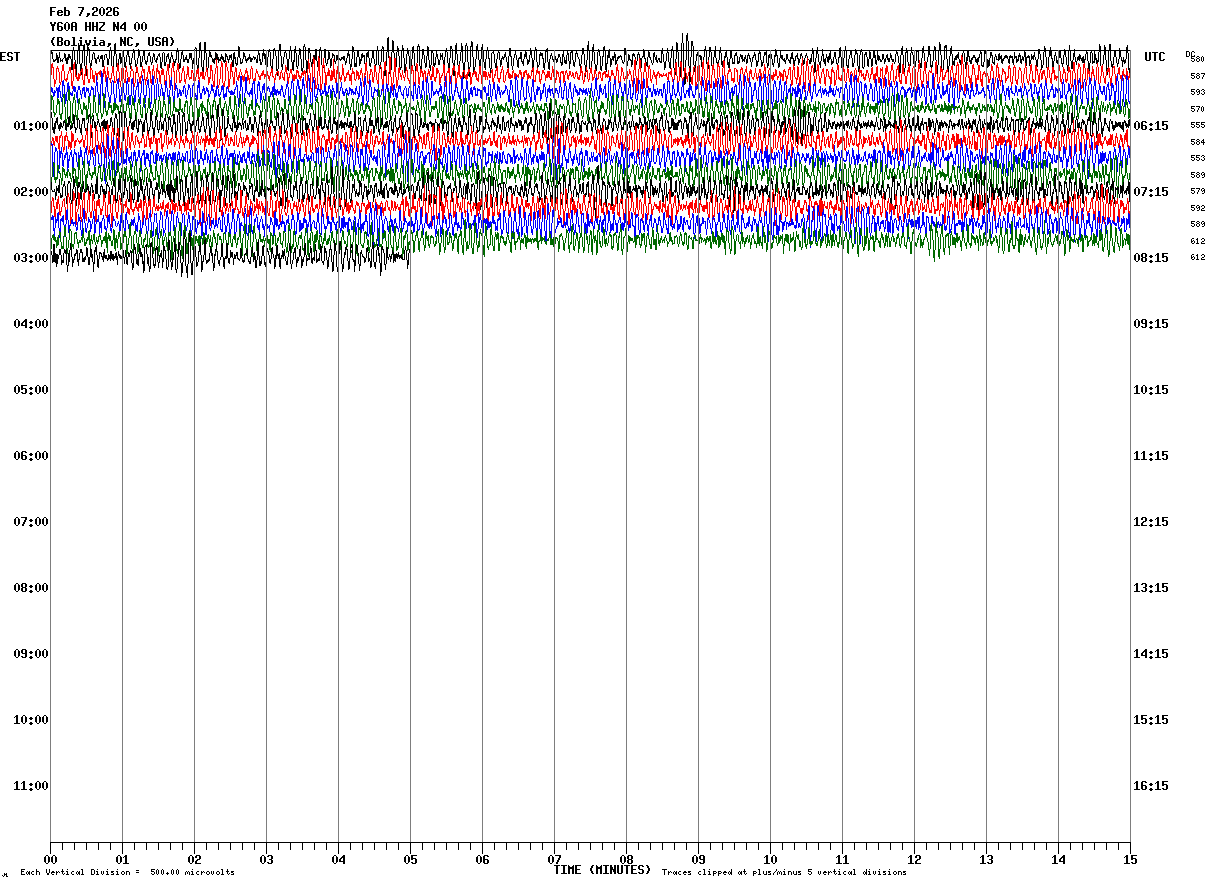This screenshot has height=886, width=1210.
Task: Select the EST time label '04:00'
Action: pos(31,324)
